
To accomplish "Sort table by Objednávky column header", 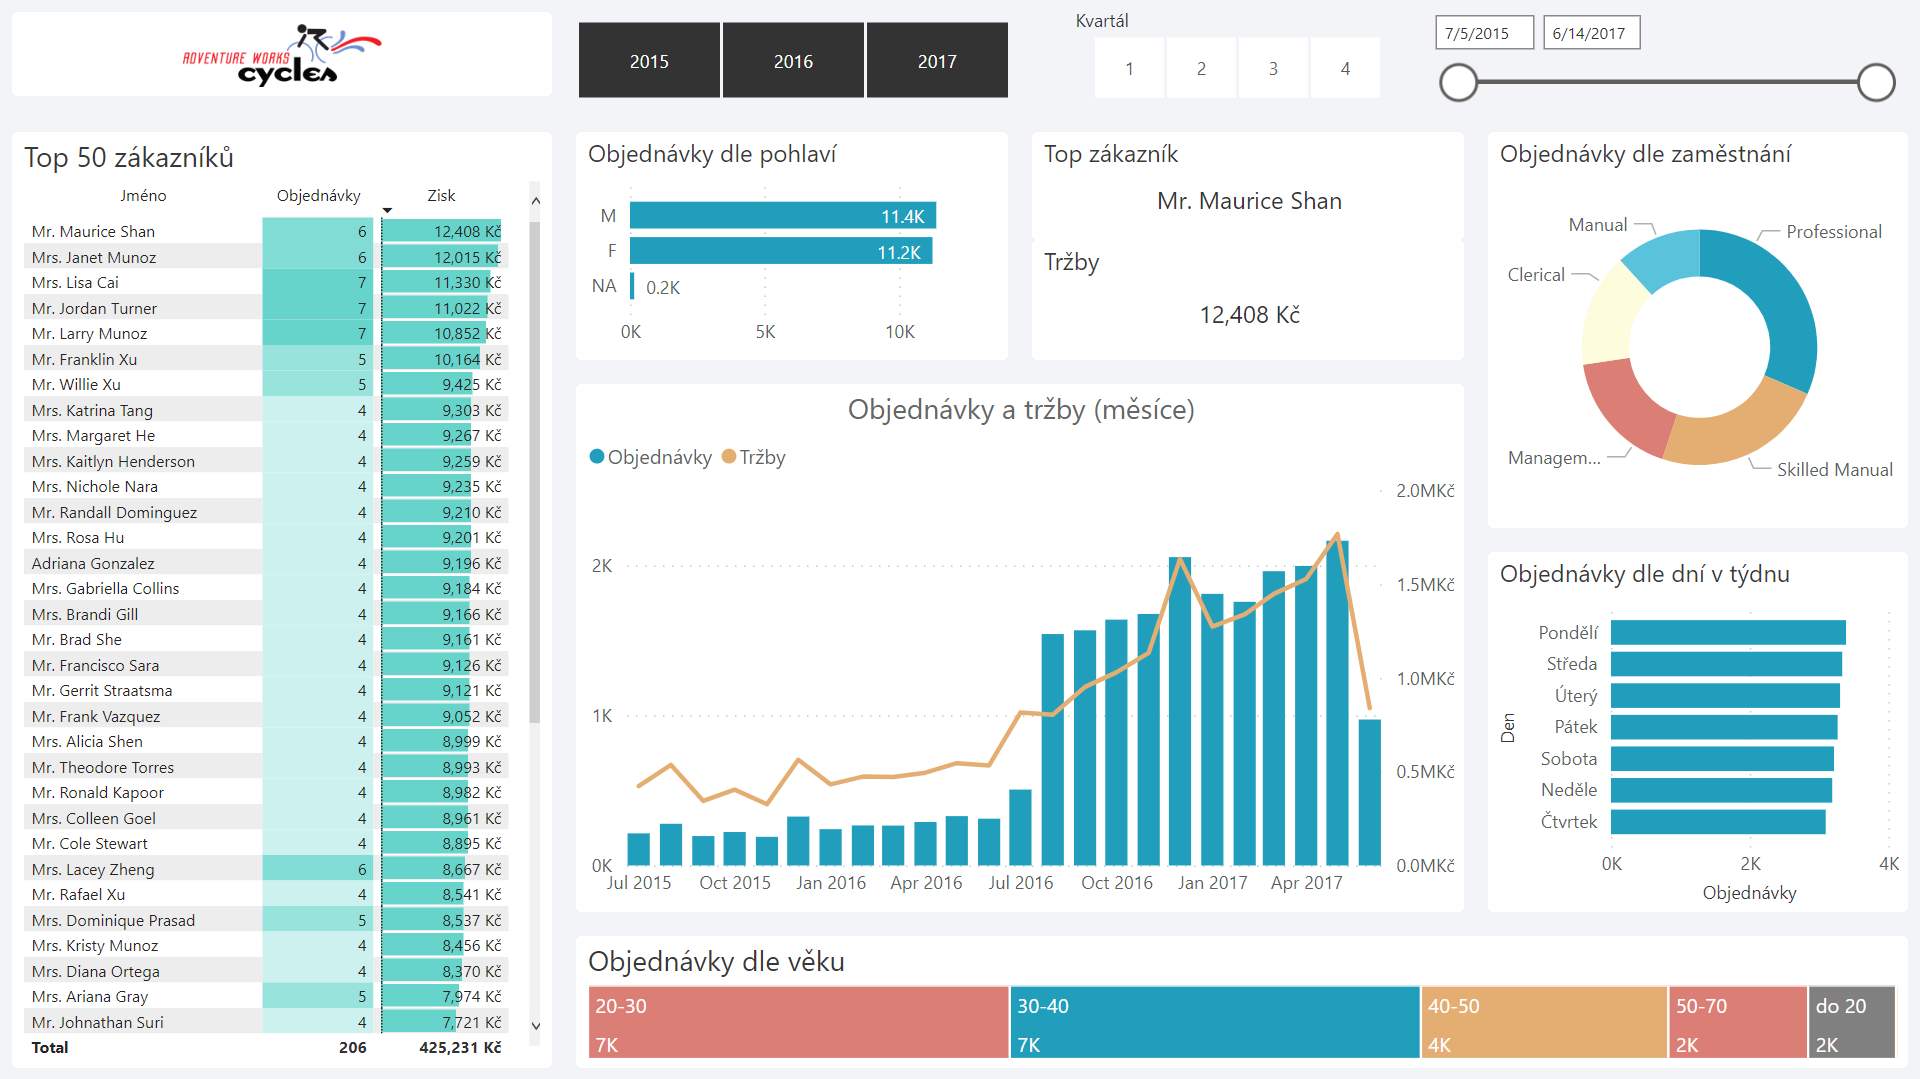I will (318, 196).
